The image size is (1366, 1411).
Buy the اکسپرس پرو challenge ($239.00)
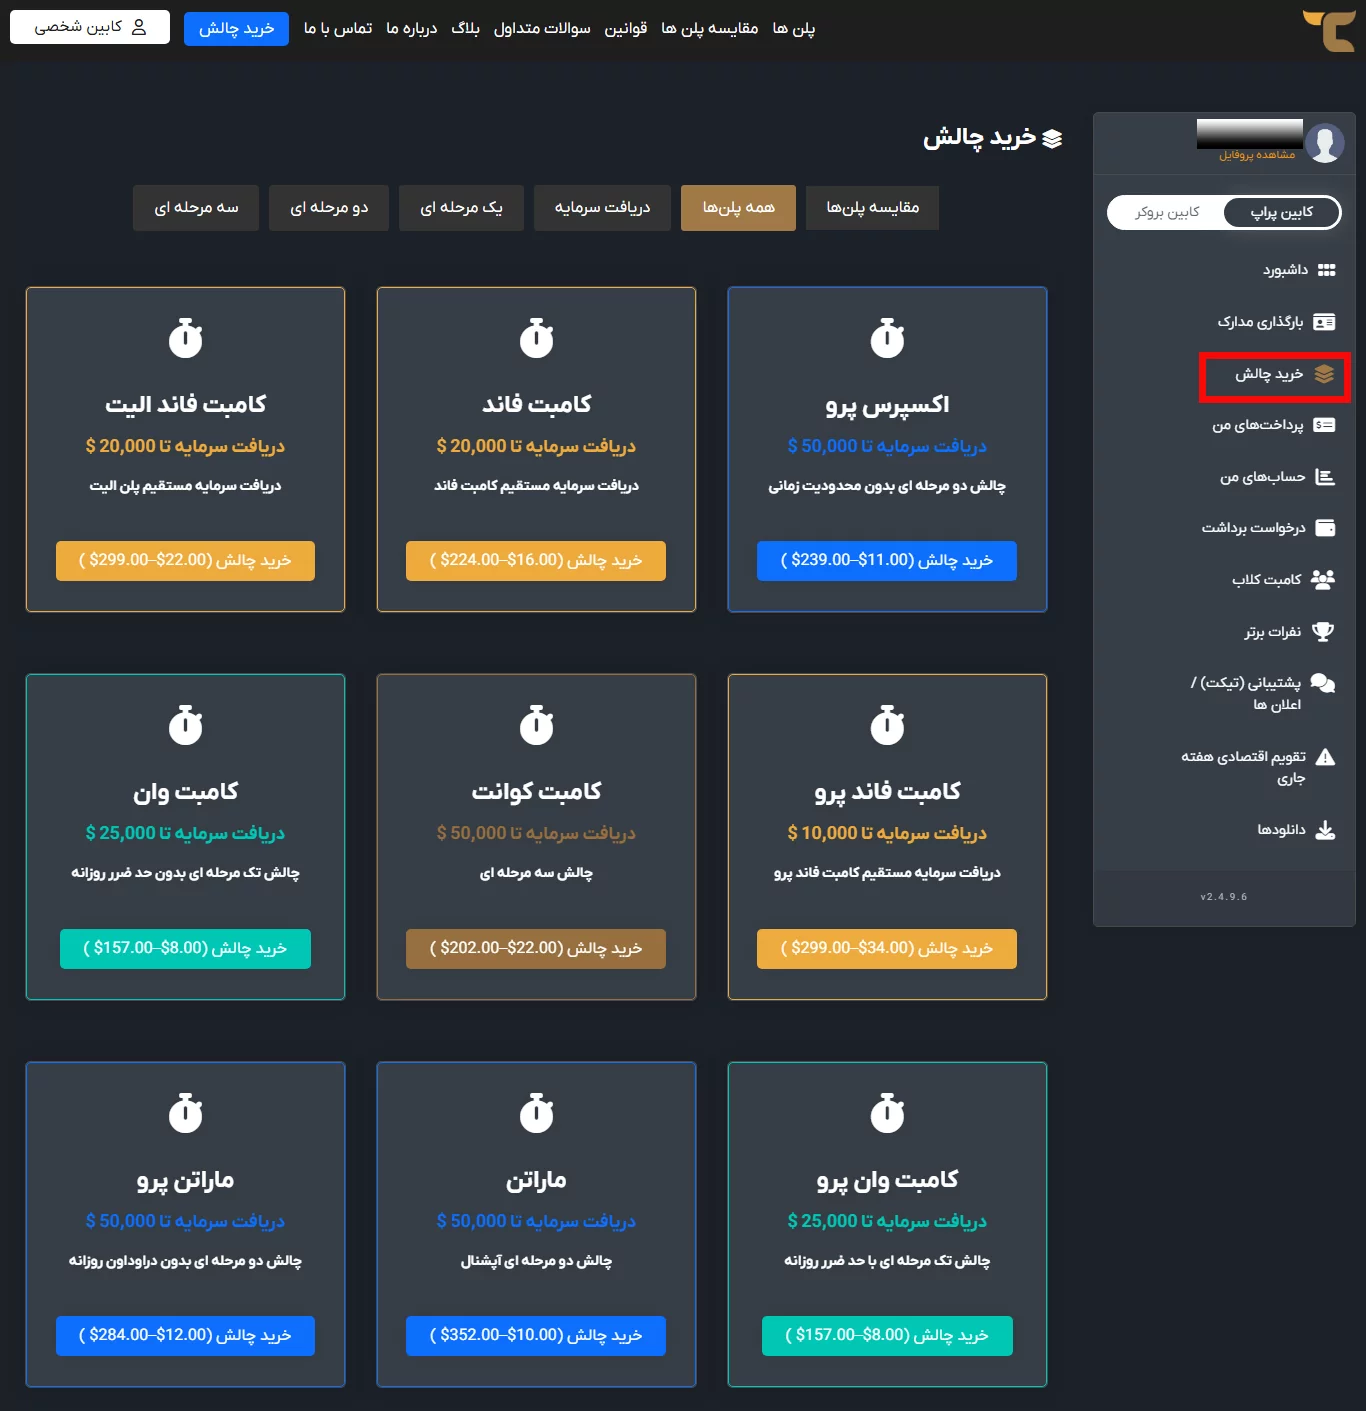pyautogui.click(x=887, y=561)
